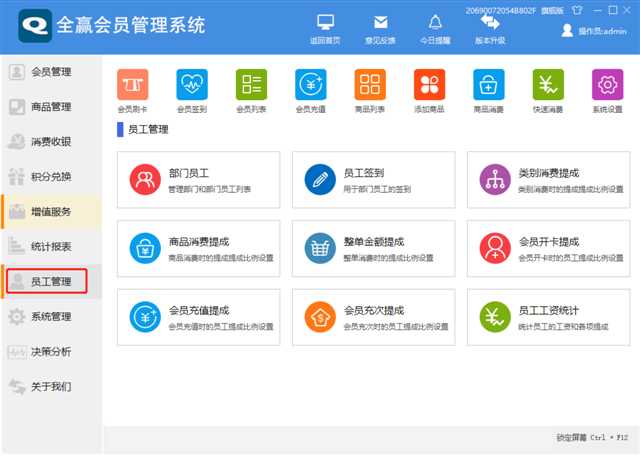Open the 员工签到 card
The height and width of the screenshot is (456, 640).
pyautogui.click(x=373, y=180)
